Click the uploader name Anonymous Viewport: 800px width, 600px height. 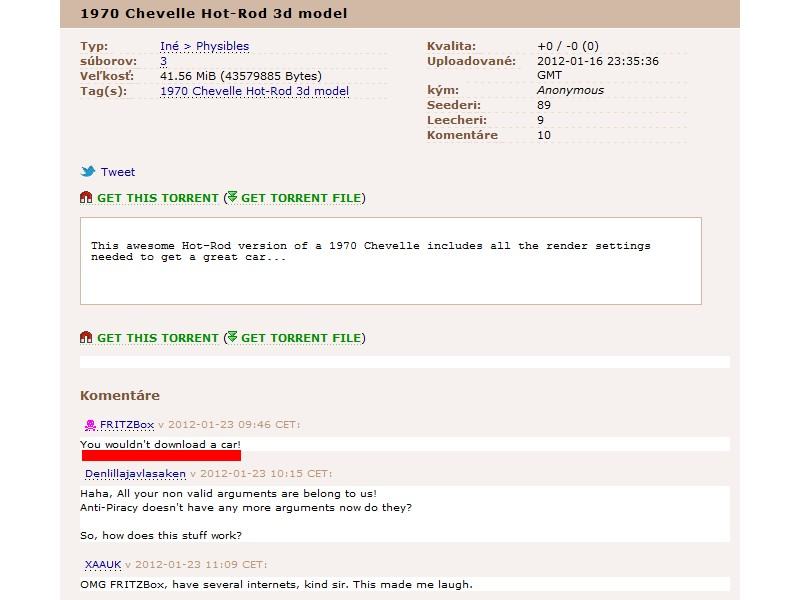click(570, 90)
